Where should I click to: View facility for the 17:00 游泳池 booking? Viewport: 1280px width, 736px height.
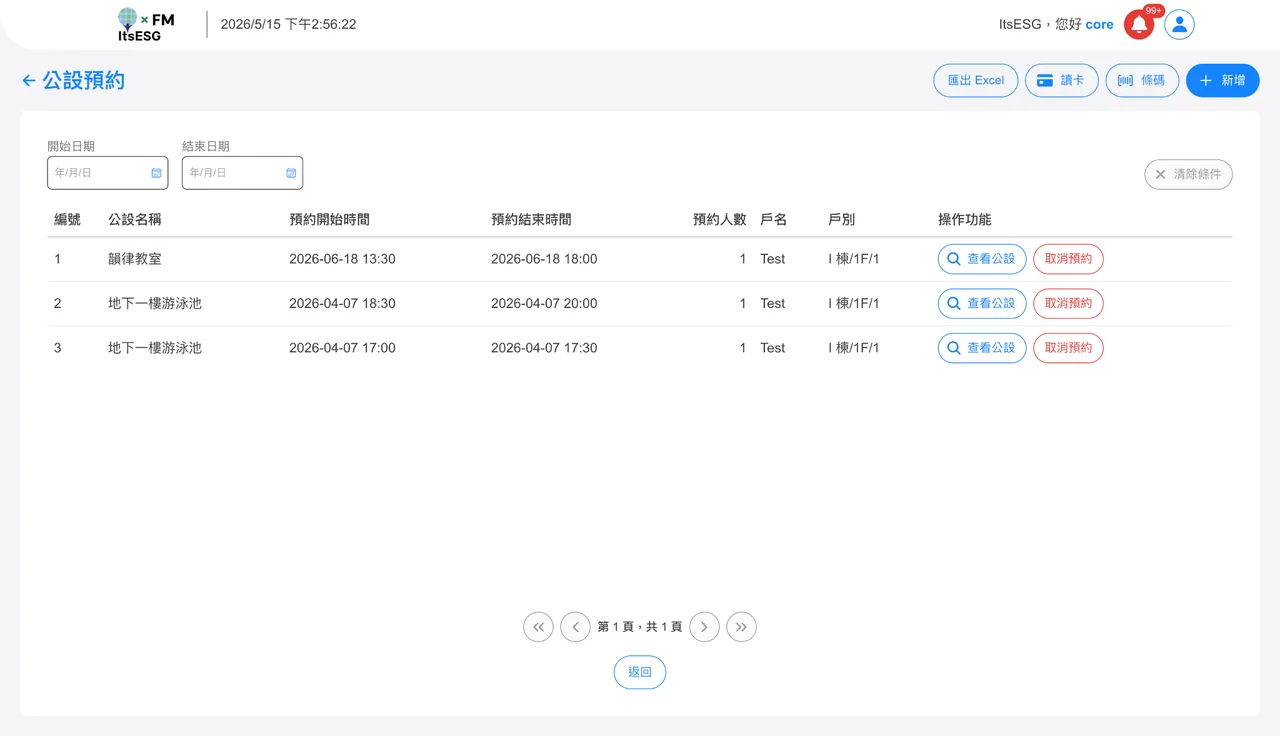point(982,348)
